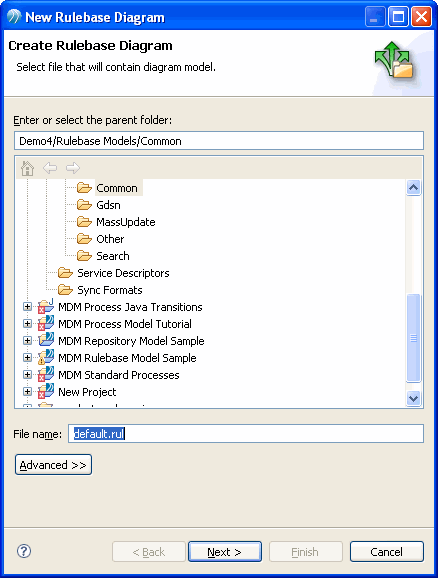This screenshot has height=578, width=438.
Task: Click the Next button
Action: click(225, 552)
